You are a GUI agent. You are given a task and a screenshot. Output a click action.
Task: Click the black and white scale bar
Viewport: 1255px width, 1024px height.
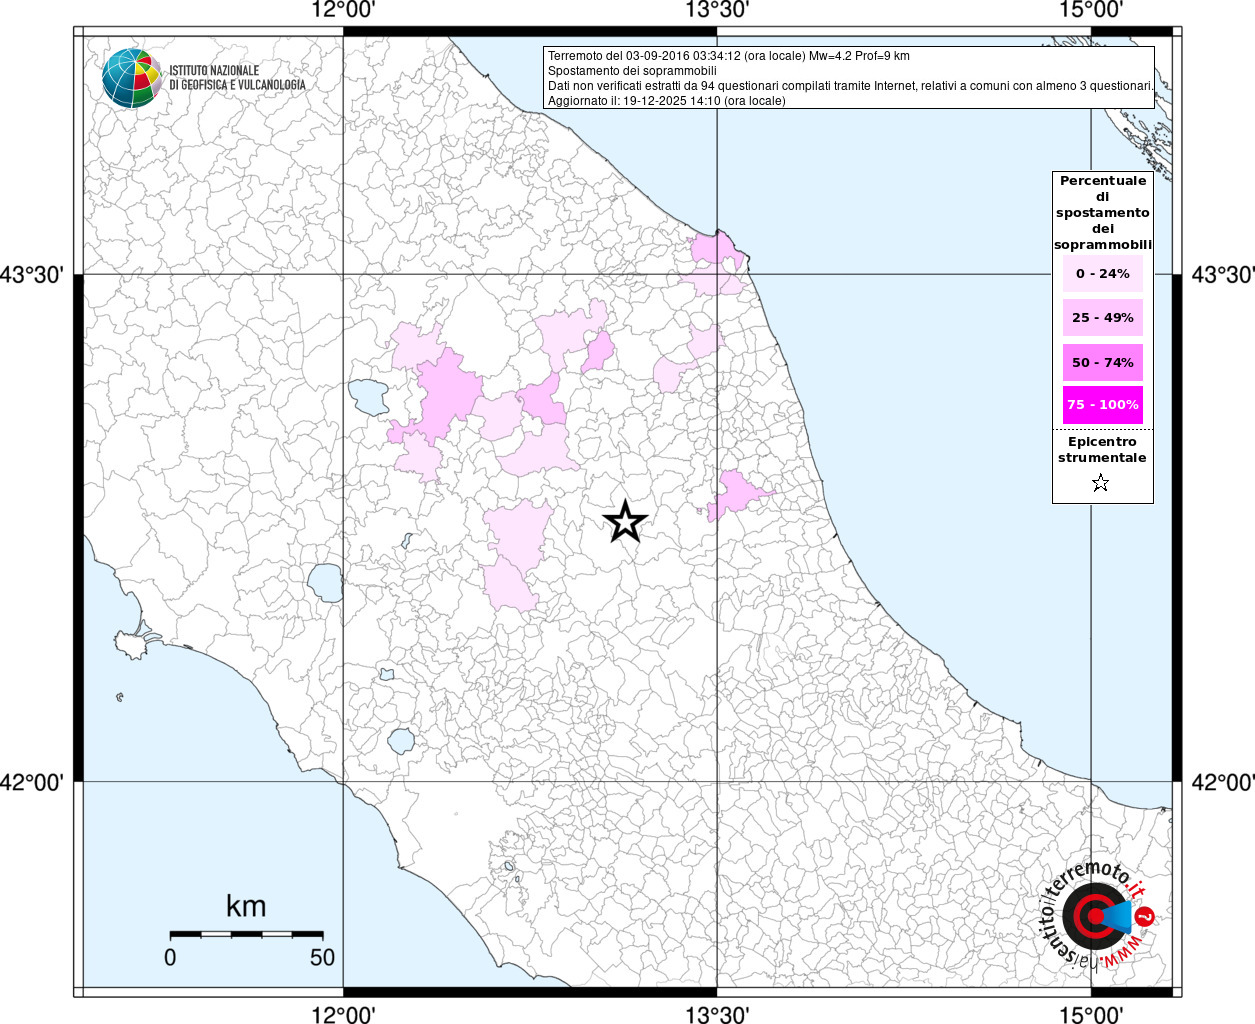246,934
